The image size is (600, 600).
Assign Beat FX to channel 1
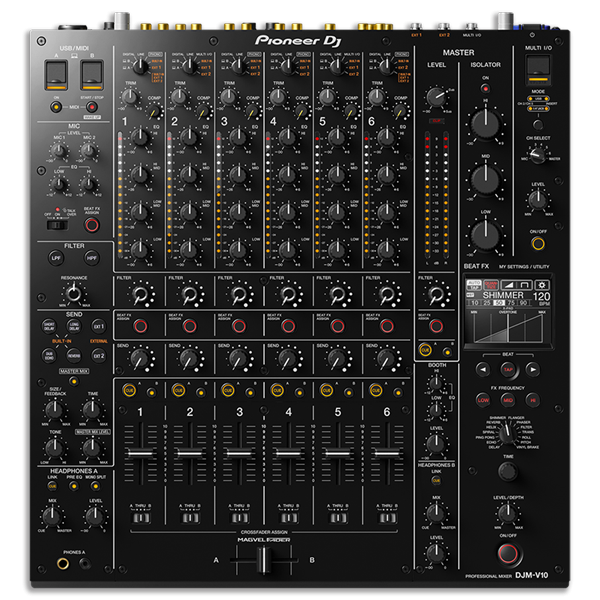(x=140, y=326)
